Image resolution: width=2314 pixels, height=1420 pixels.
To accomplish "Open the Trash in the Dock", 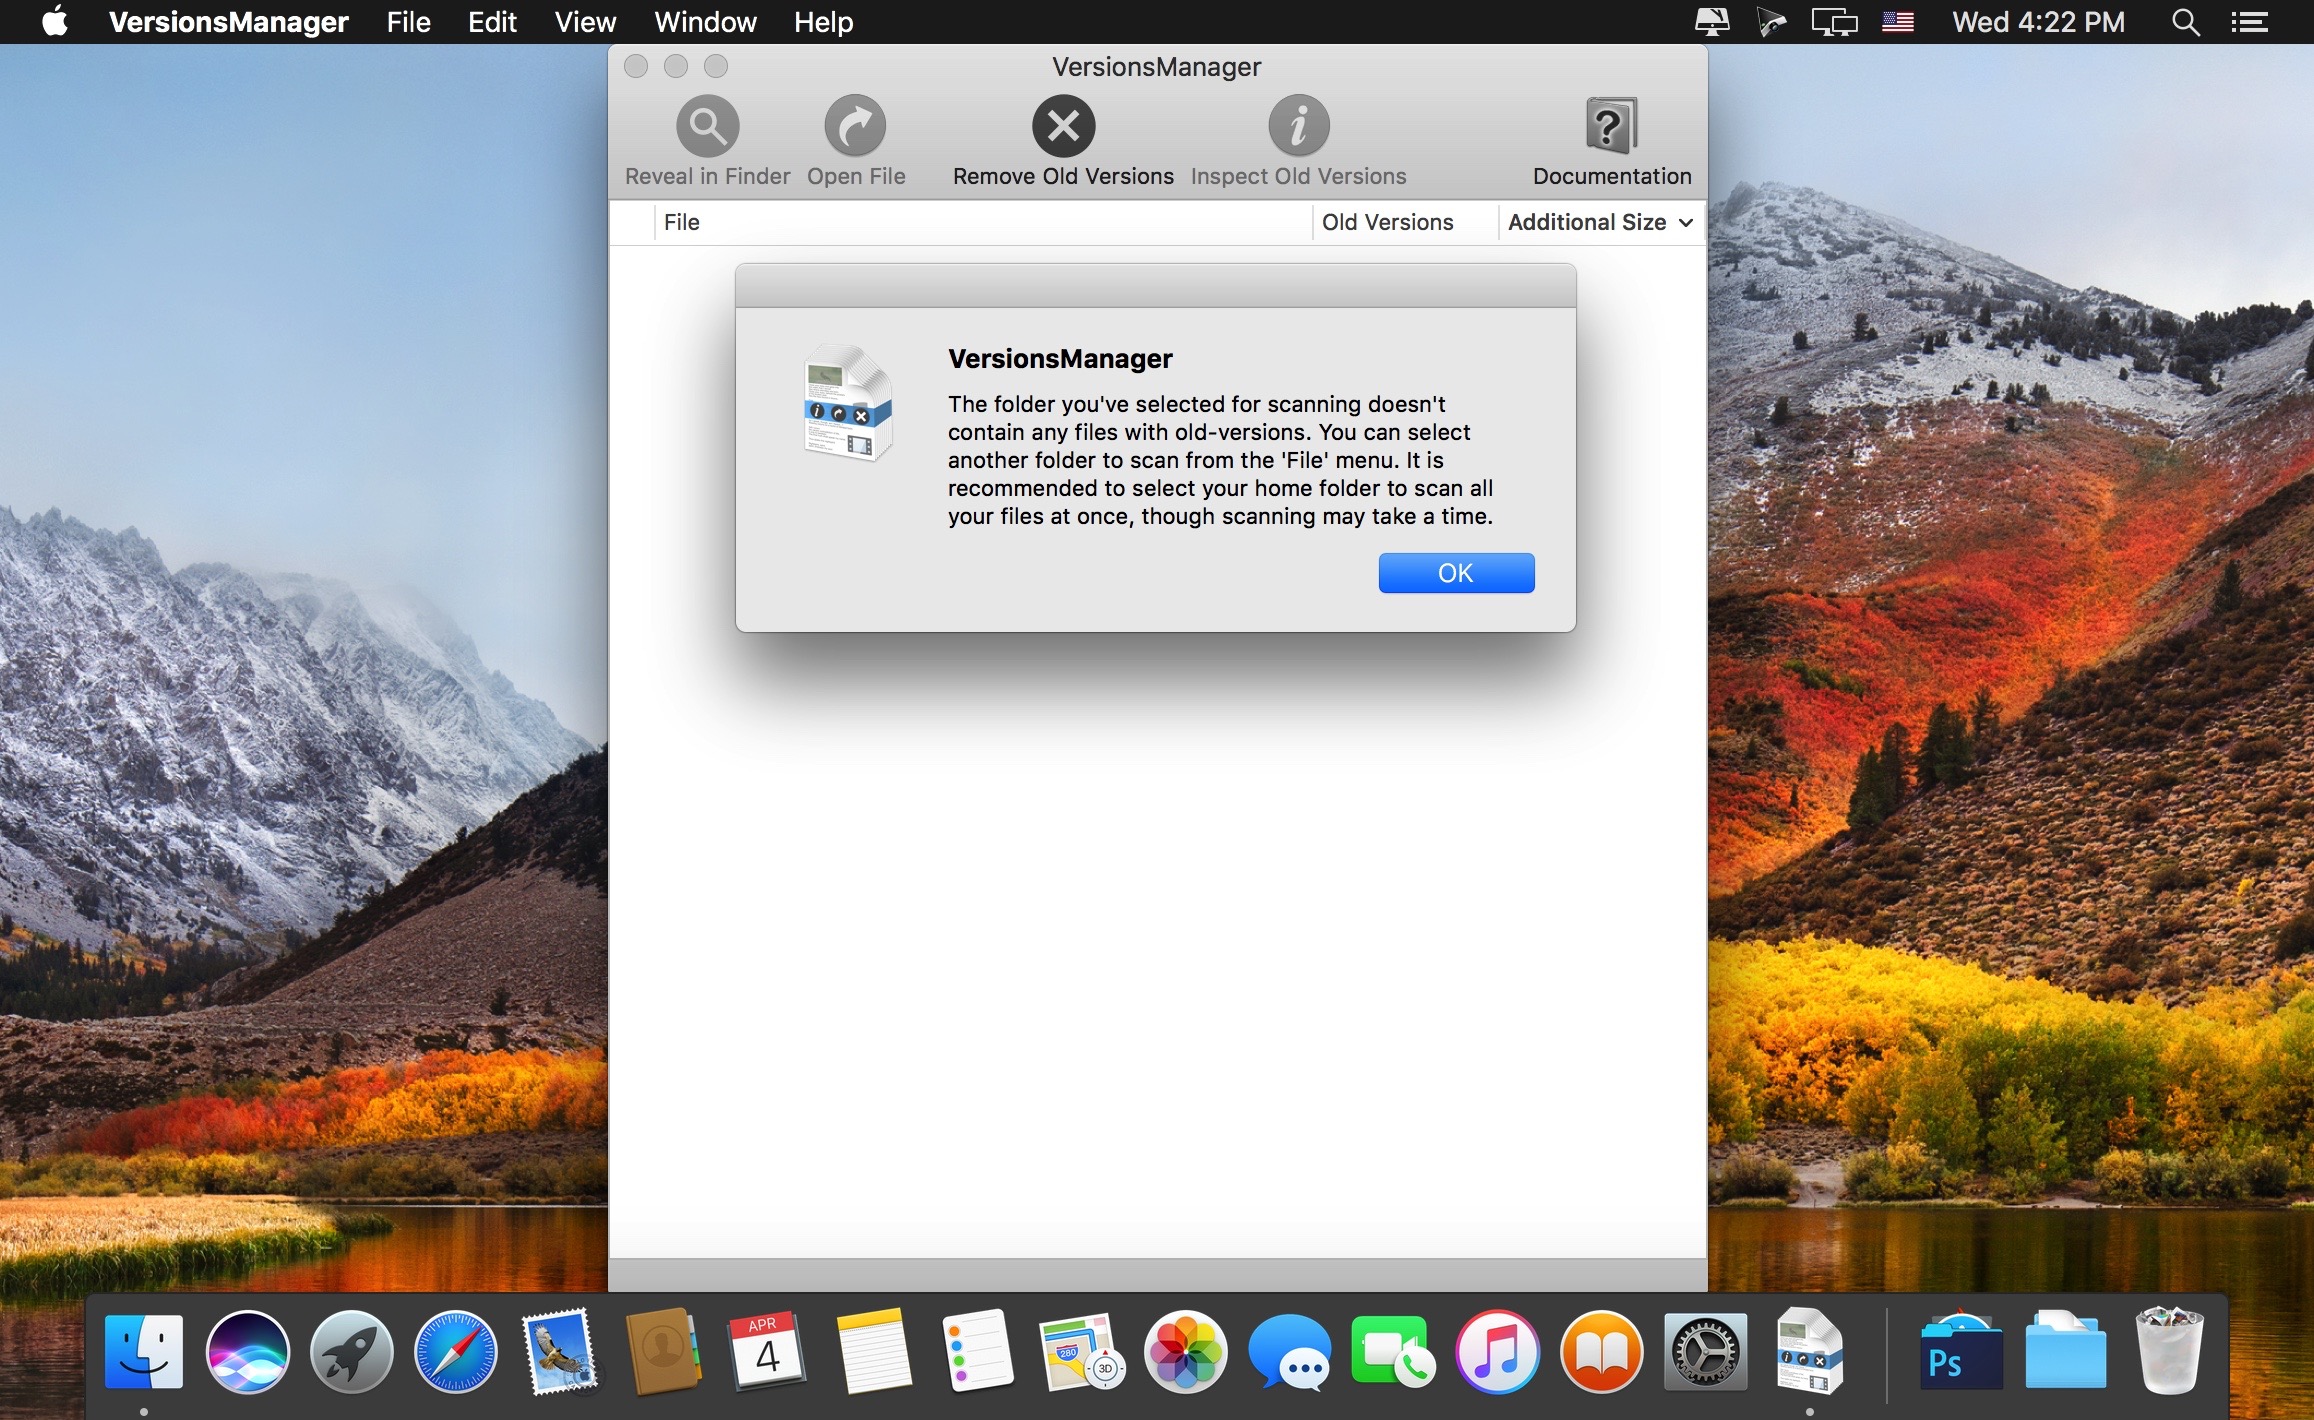I will [2169, 1351].
